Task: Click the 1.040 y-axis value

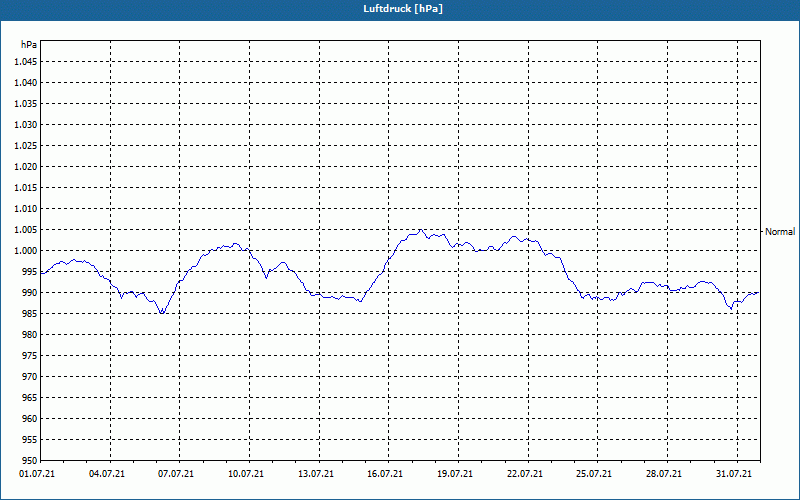Action: (x=26, y=83)
